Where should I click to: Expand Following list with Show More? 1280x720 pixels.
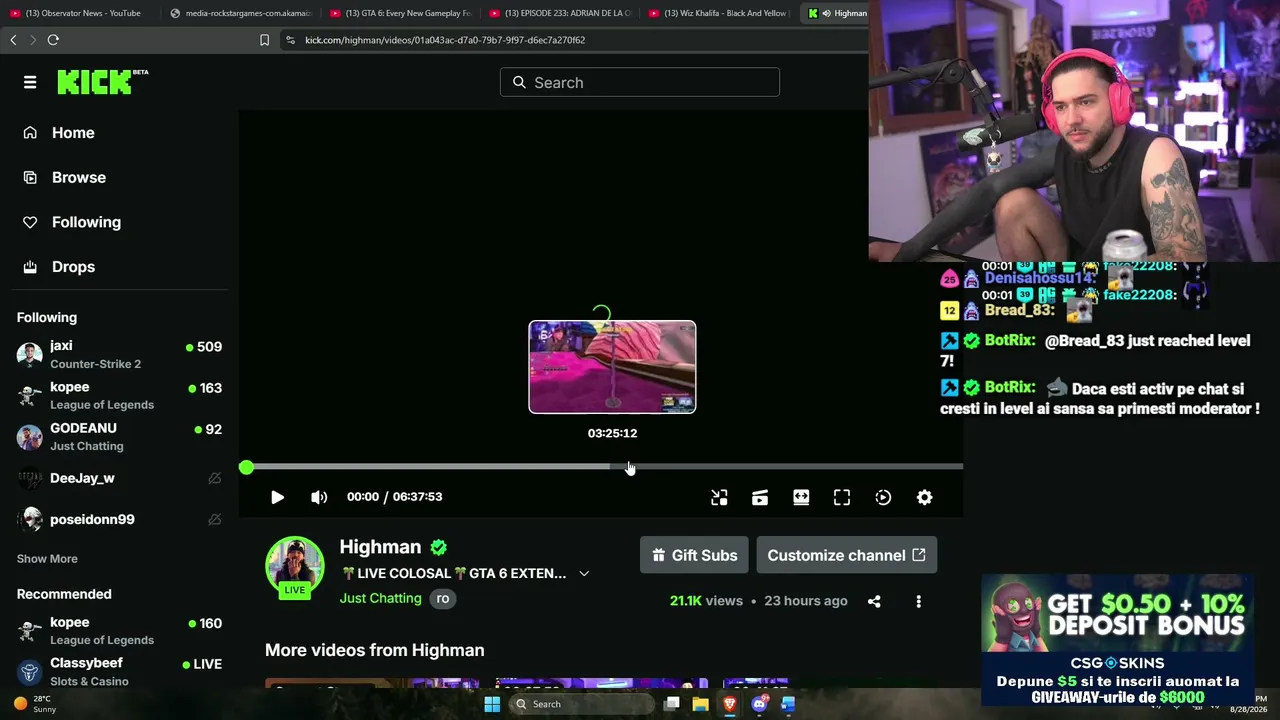[x=47, y=559]
